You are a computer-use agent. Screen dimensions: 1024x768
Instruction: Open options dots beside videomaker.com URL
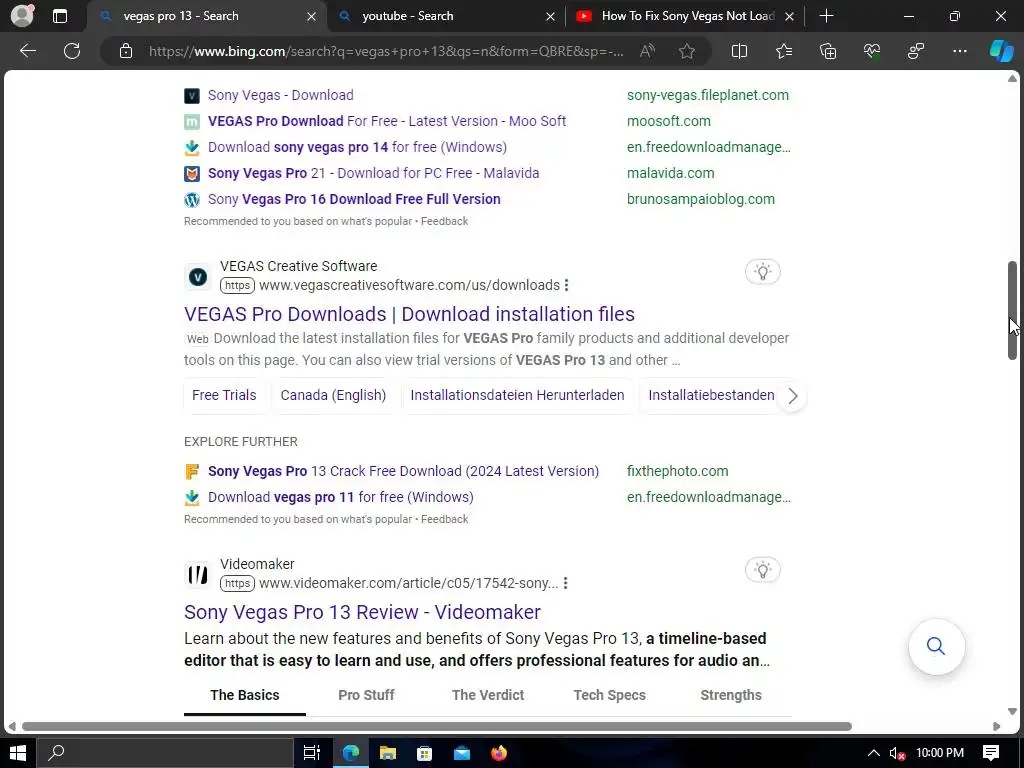pos(566,583)
